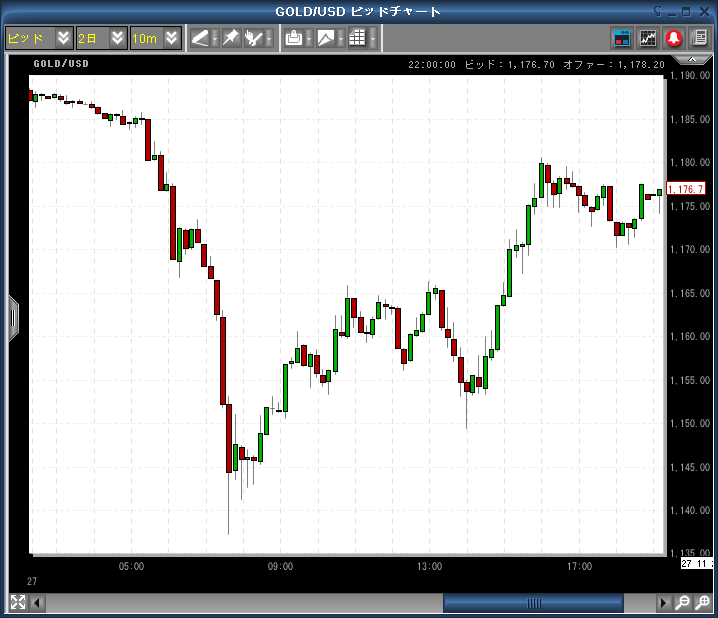Click the blue-red layout icon
Image resolution: width=718 pixels, height=618 pixels.
(622, 38)
